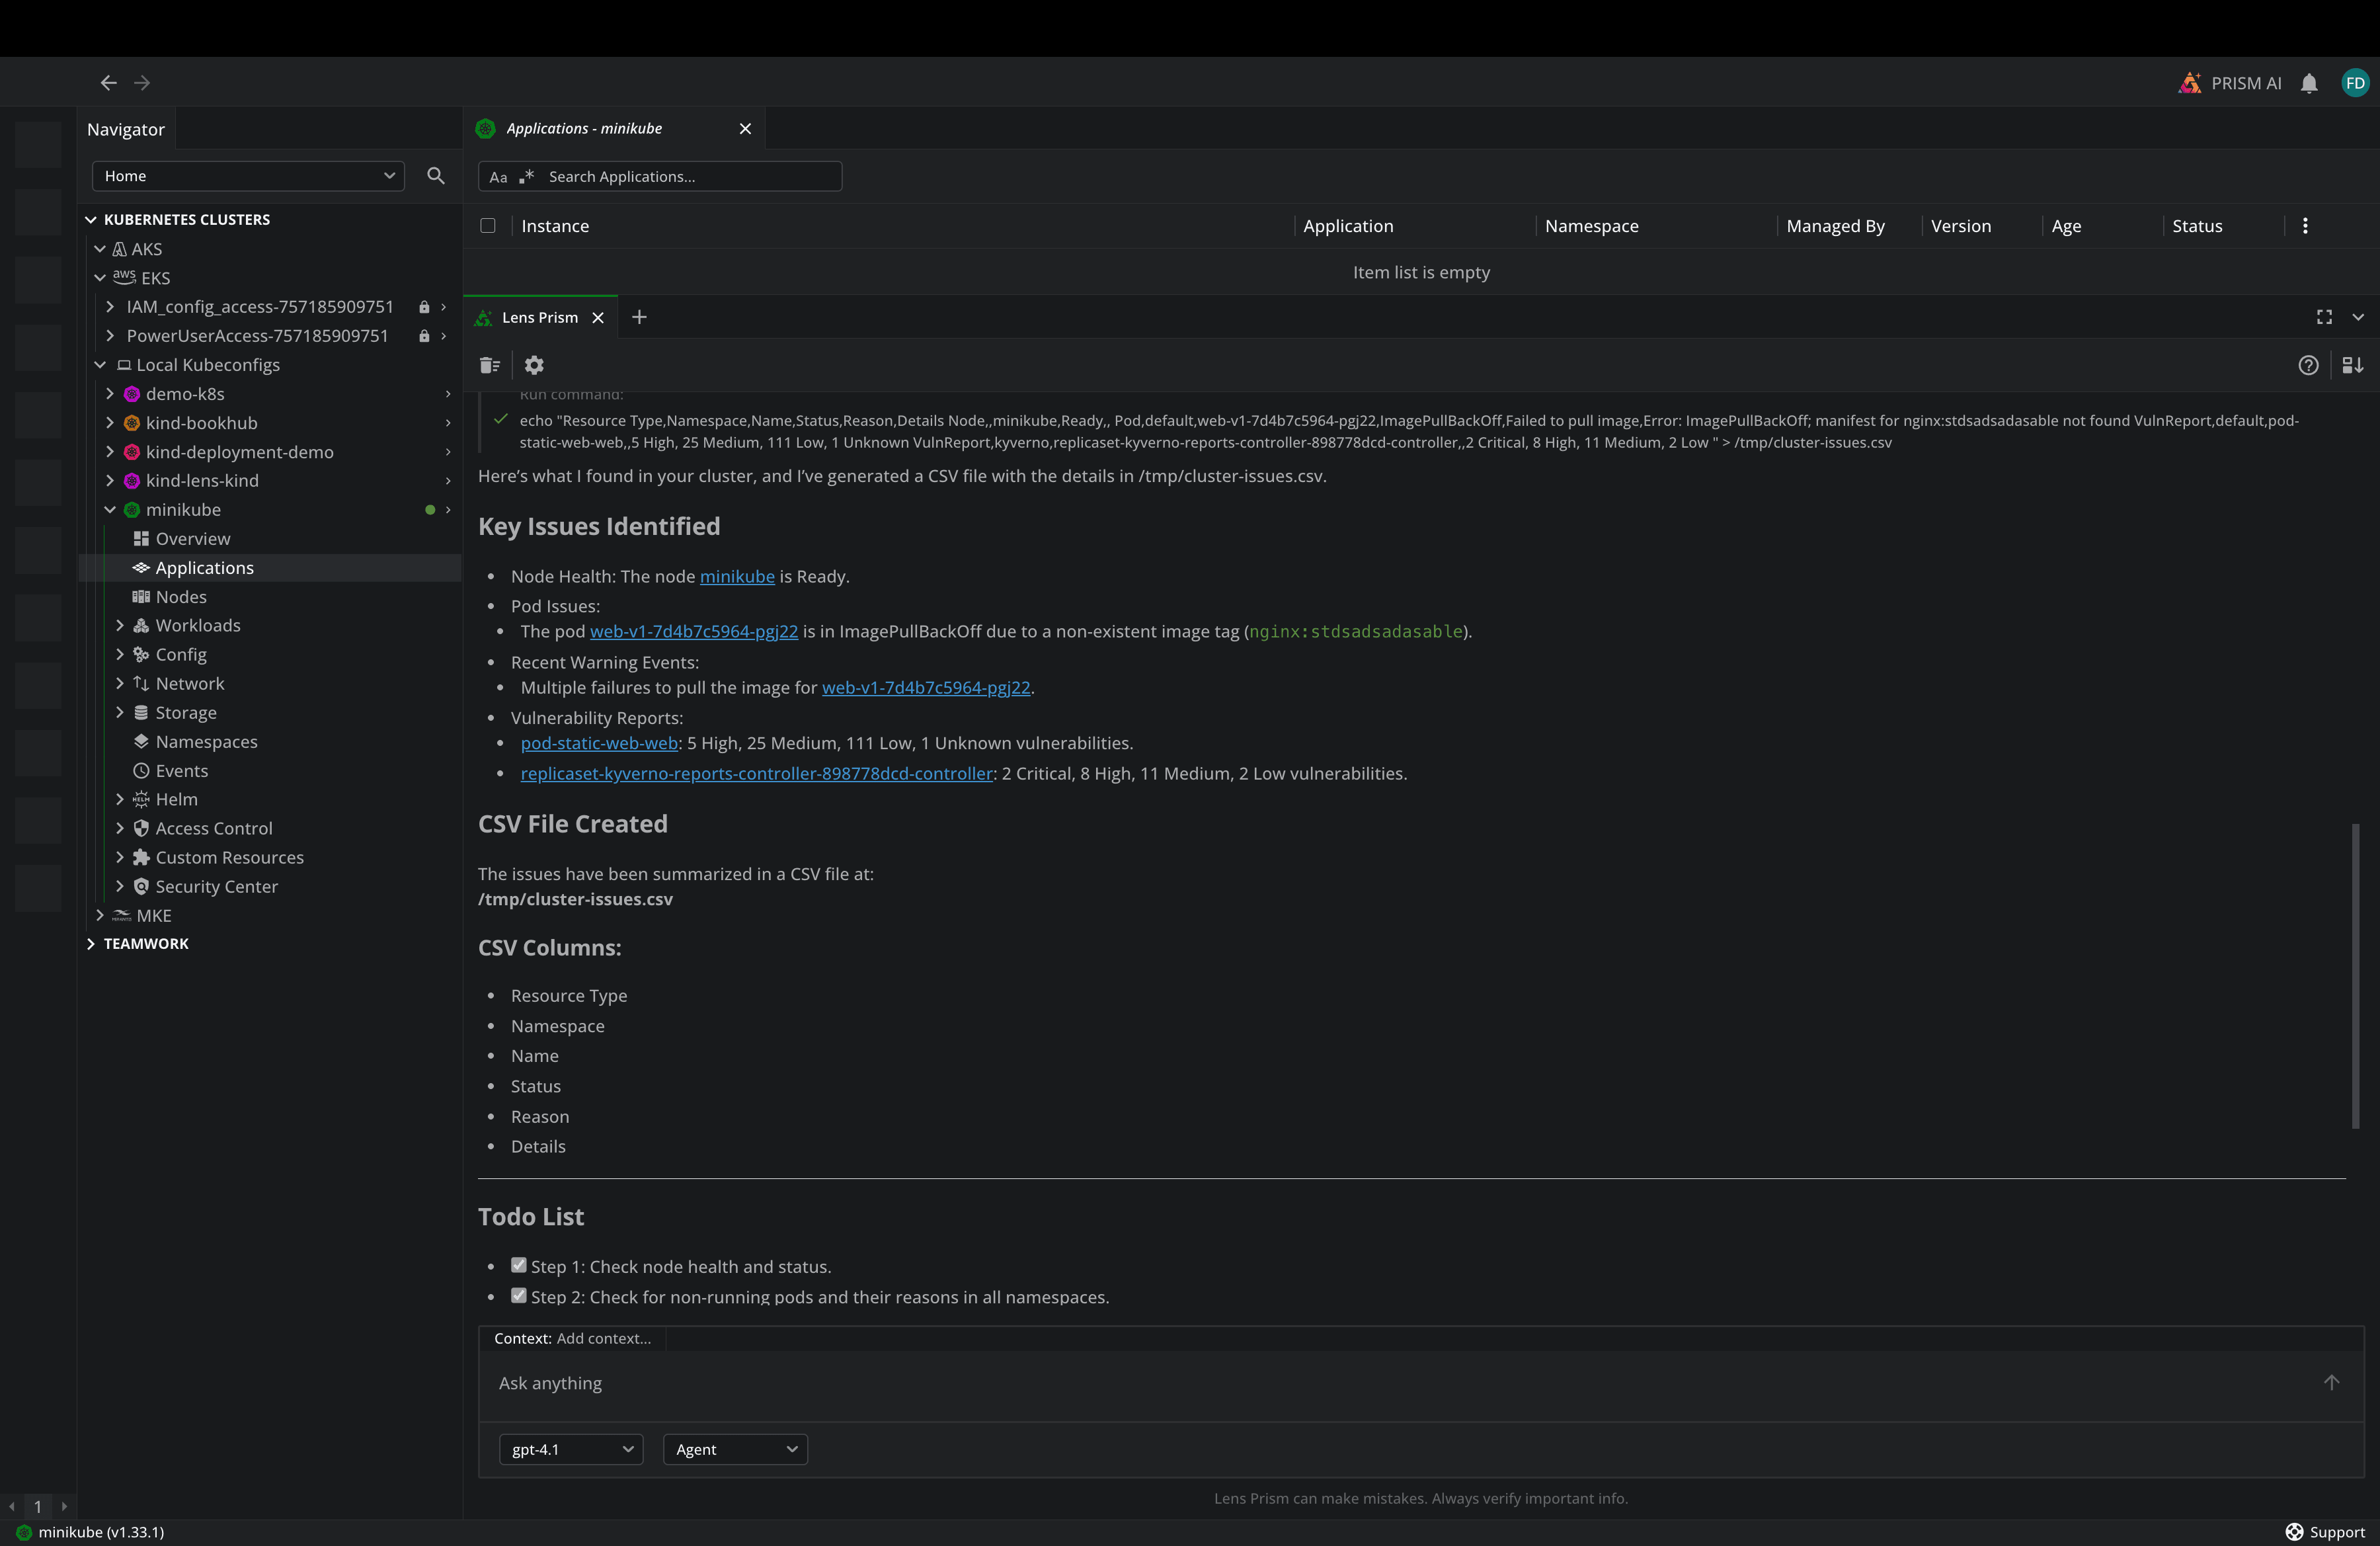Toggle the Step 1 todo checkbox
2380x1546 pixels.
518,1265
